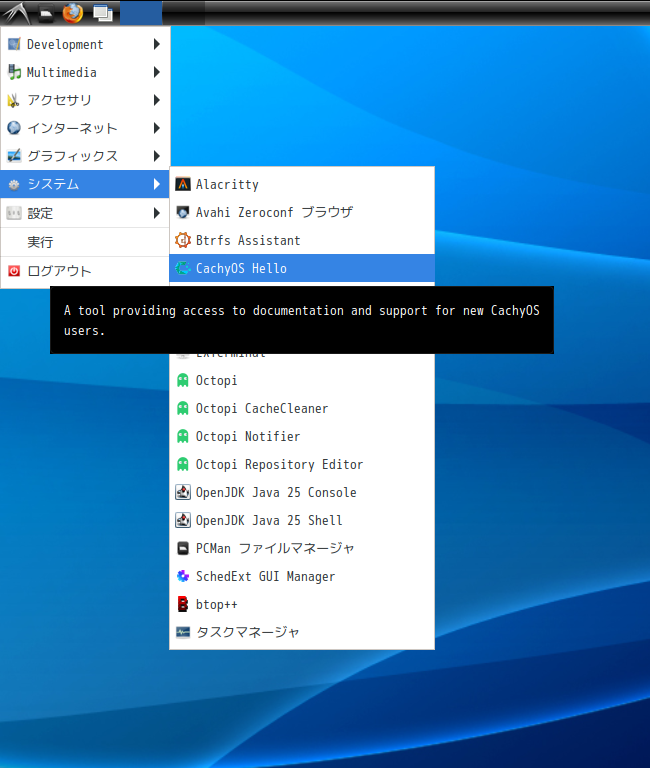Screen dimensions: 650x768
Task: Launch CachyOS Hello
Action: 302,268
